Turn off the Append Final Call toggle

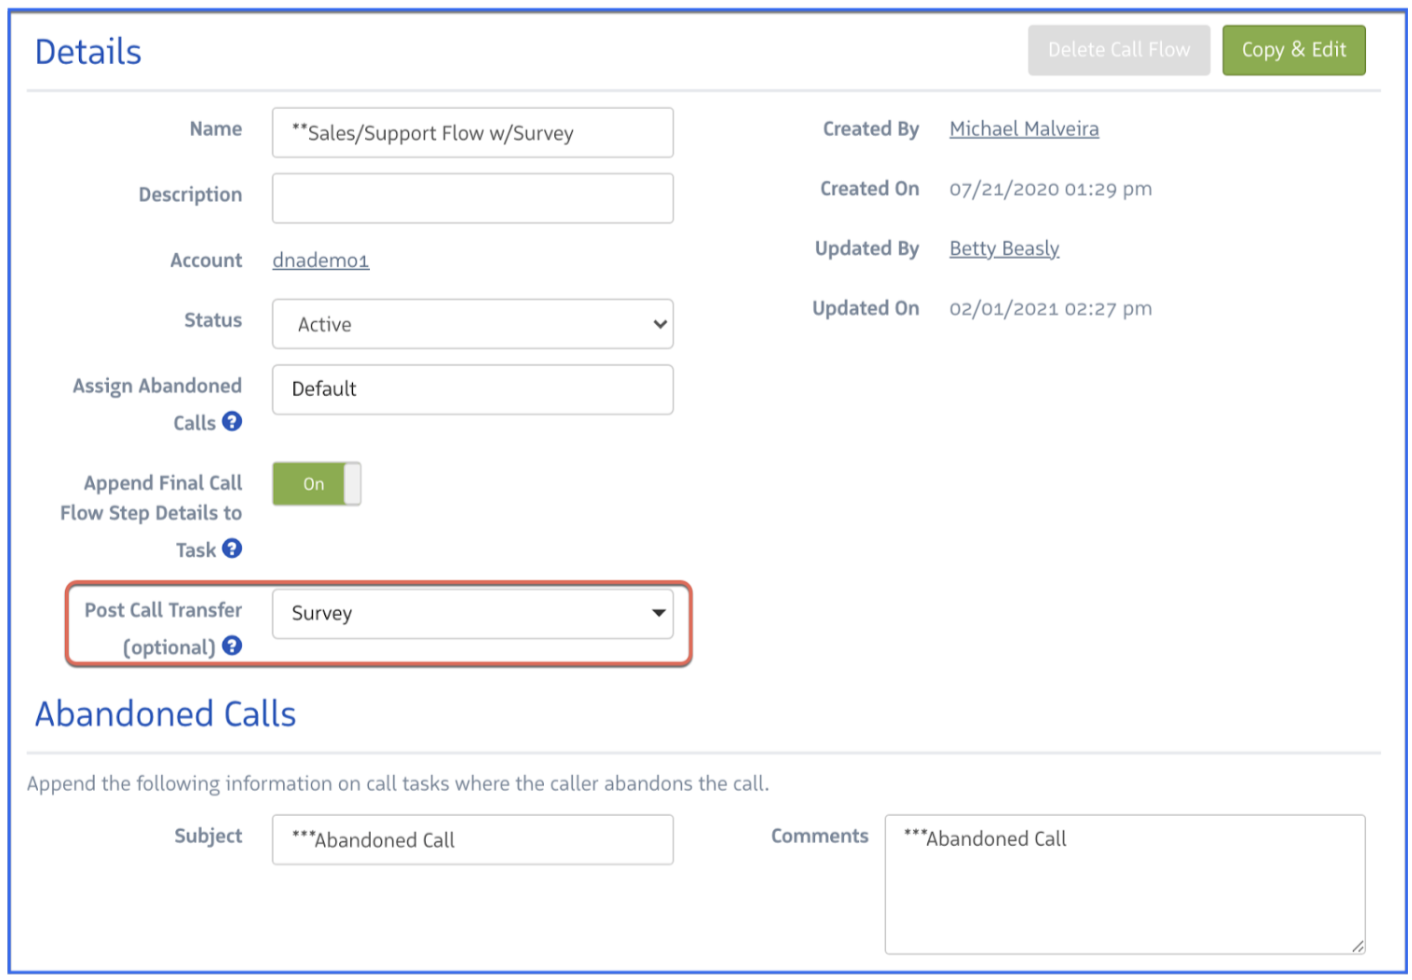coord(316,484)
